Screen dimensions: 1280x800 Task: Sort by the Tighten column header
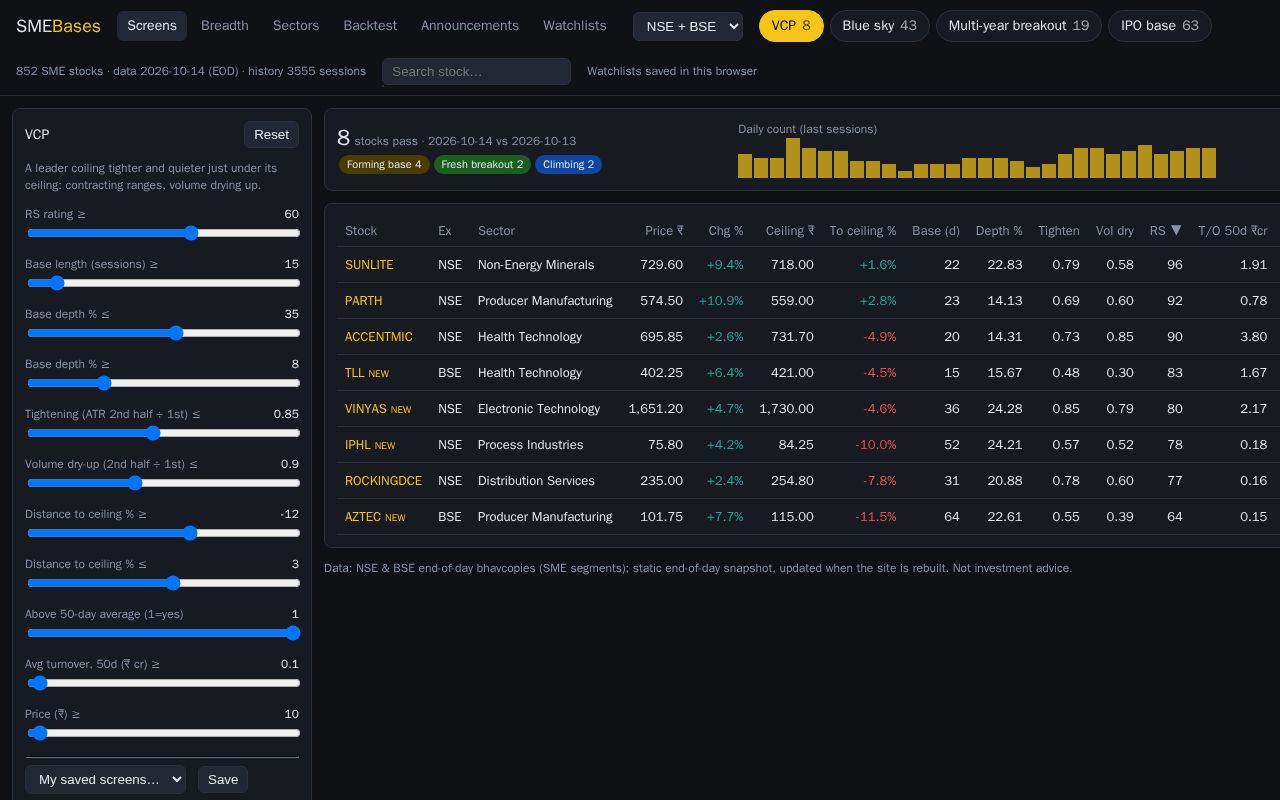click(x=1059, y=231)
